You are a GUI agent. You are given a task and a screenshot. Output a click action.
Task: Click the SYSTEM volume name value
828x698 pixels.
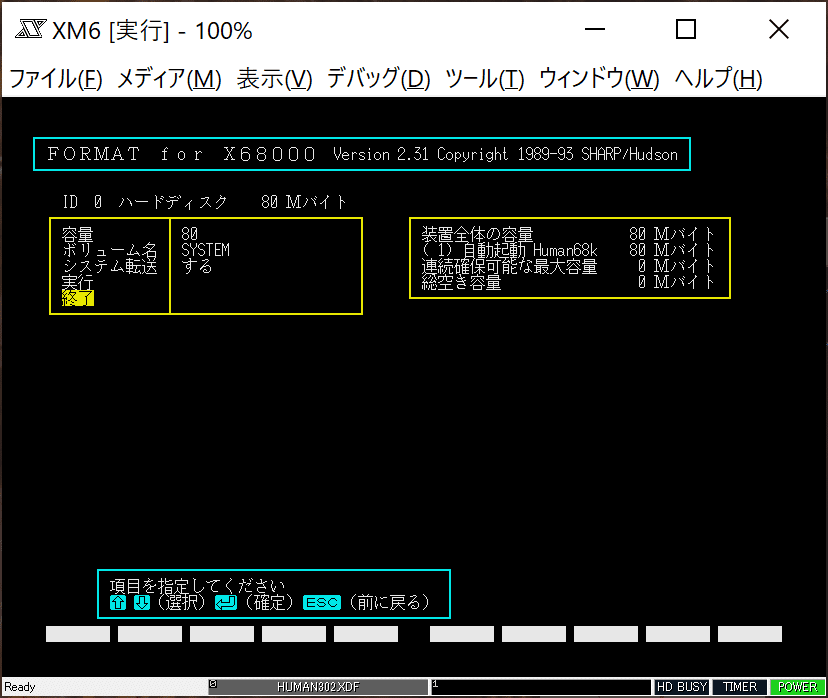coord(205,250)
